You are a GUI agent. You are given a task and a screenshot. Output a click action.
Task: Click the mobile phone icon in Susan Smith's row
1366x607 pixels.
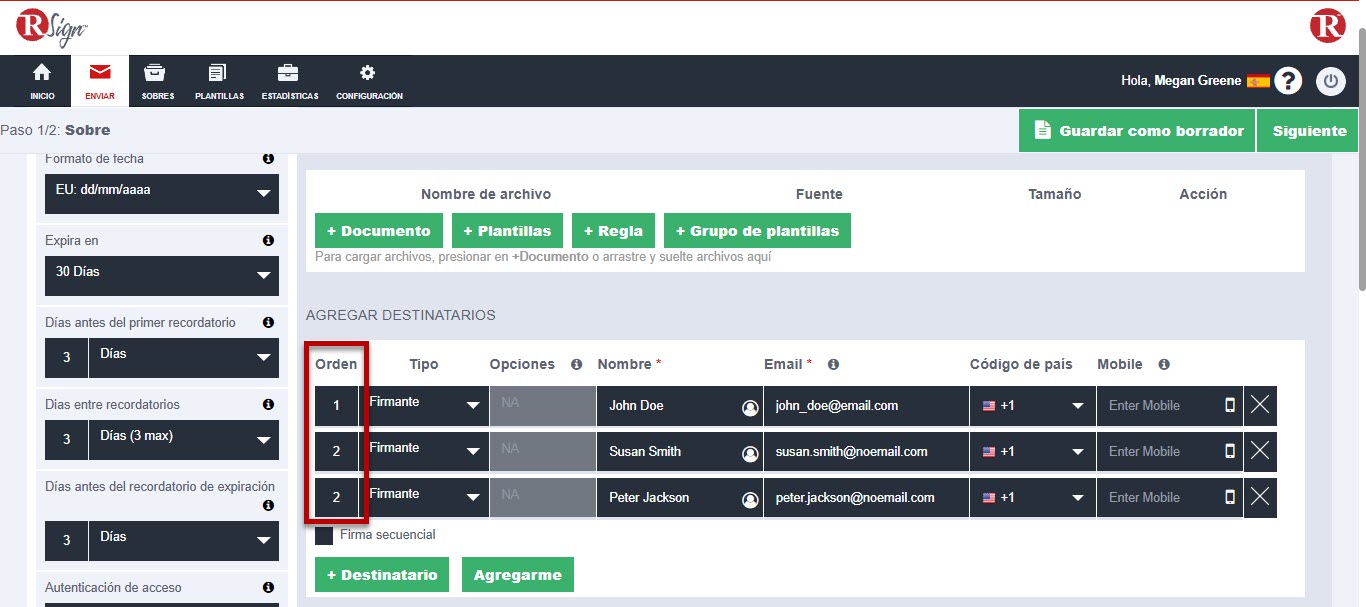point(1232,451)
